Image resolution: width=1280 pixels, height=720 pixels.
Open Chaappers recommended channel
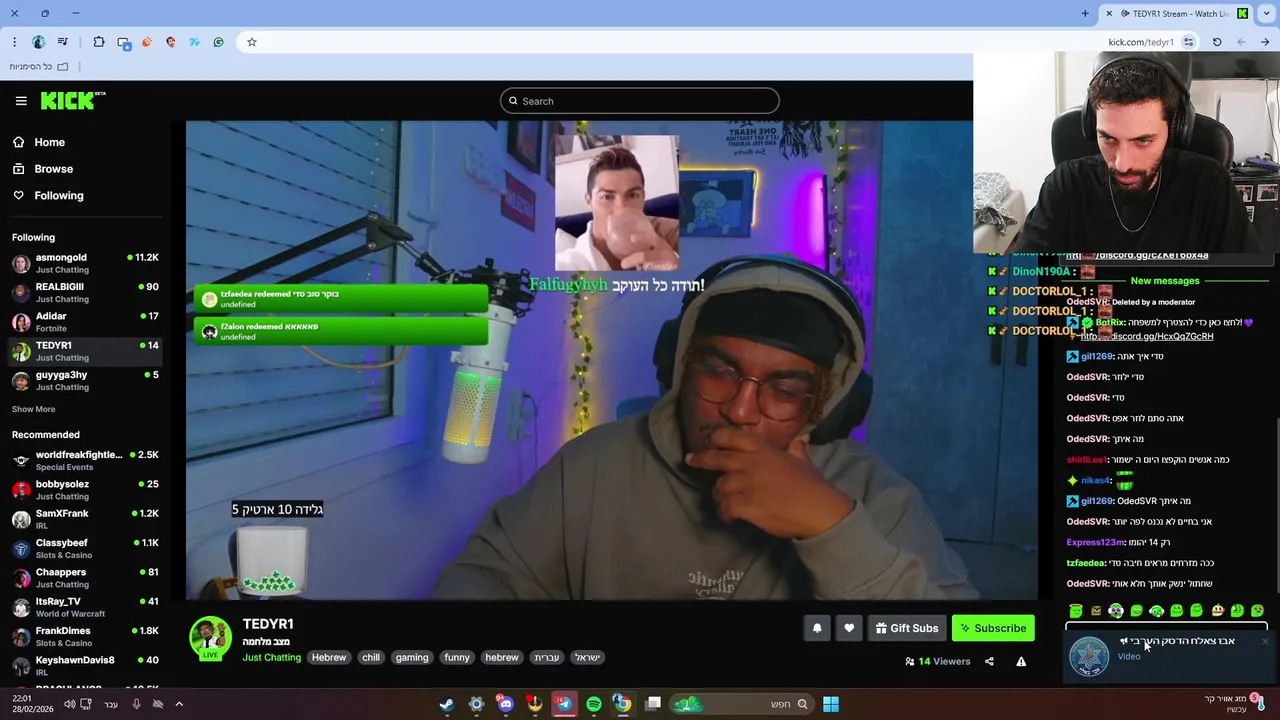click(x=85, y=578)
